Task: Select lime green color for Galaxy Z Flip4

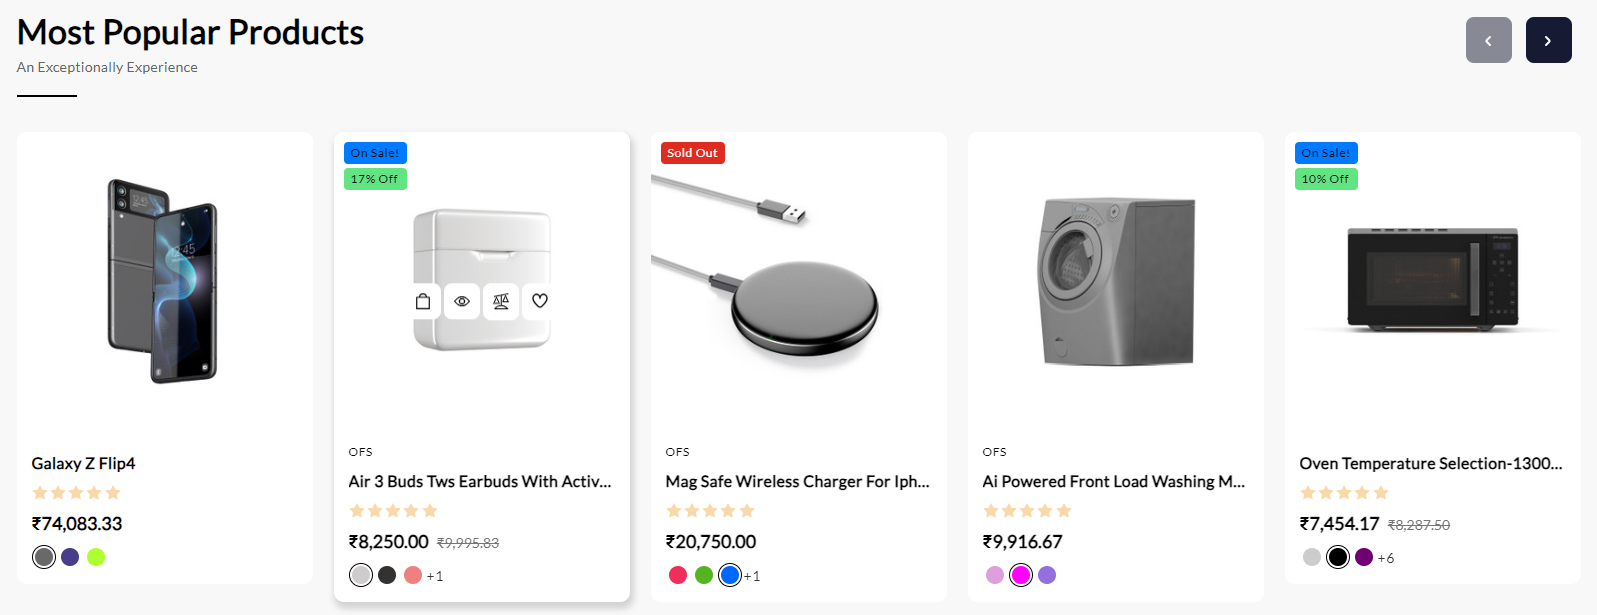Action: point(96,557)
